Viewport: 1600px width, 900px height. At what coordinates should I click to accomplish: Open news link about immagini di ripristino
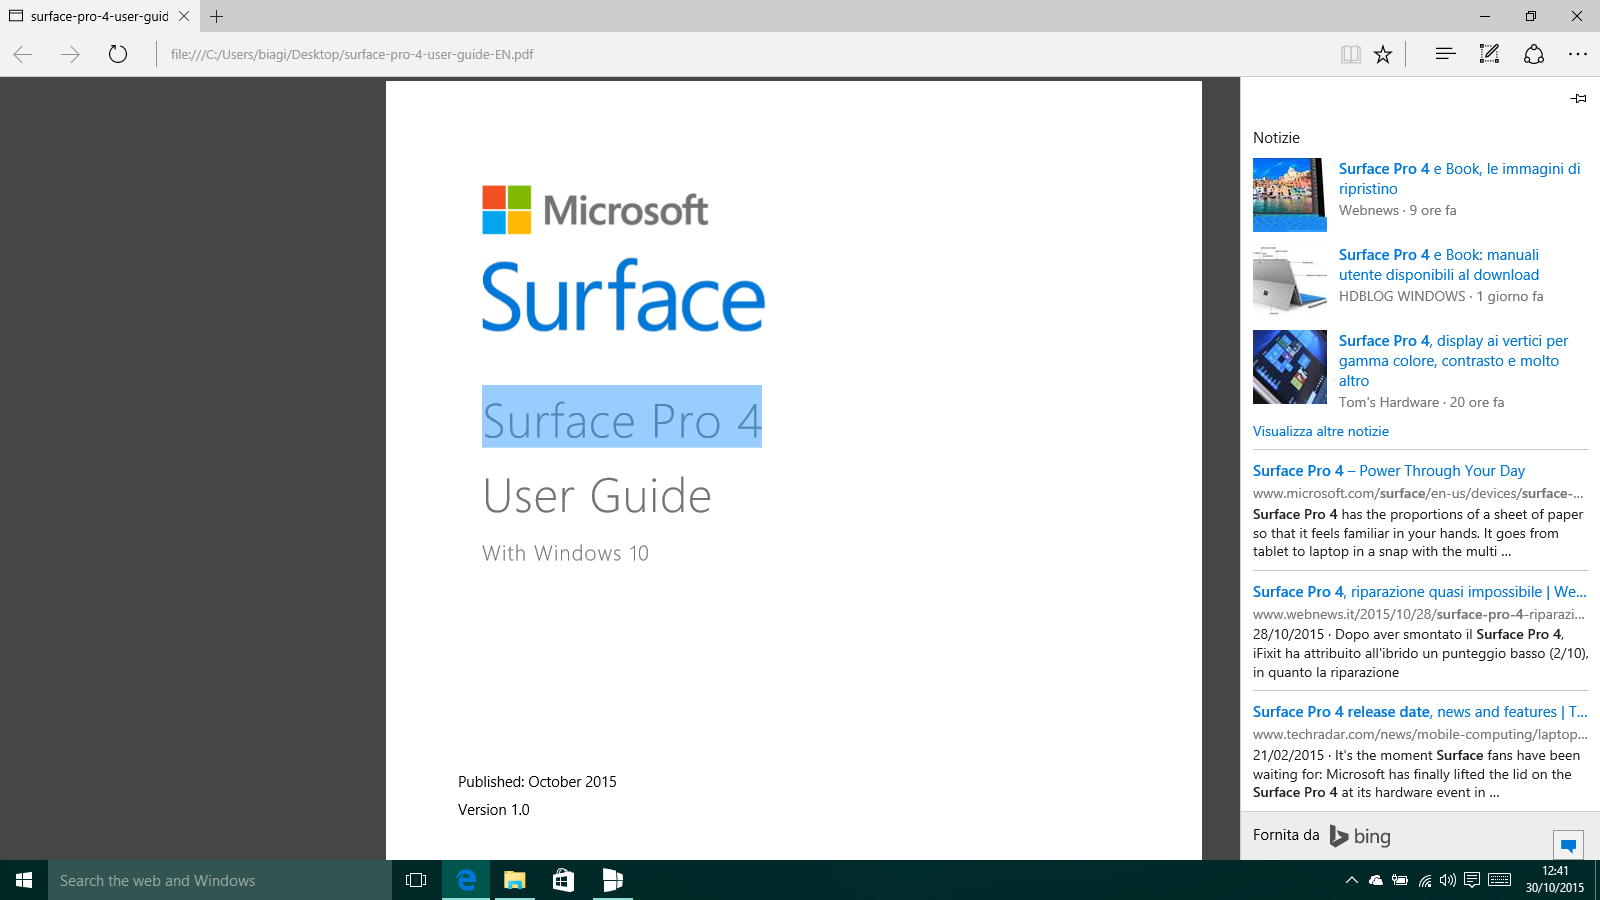[x=1460, y=179]
